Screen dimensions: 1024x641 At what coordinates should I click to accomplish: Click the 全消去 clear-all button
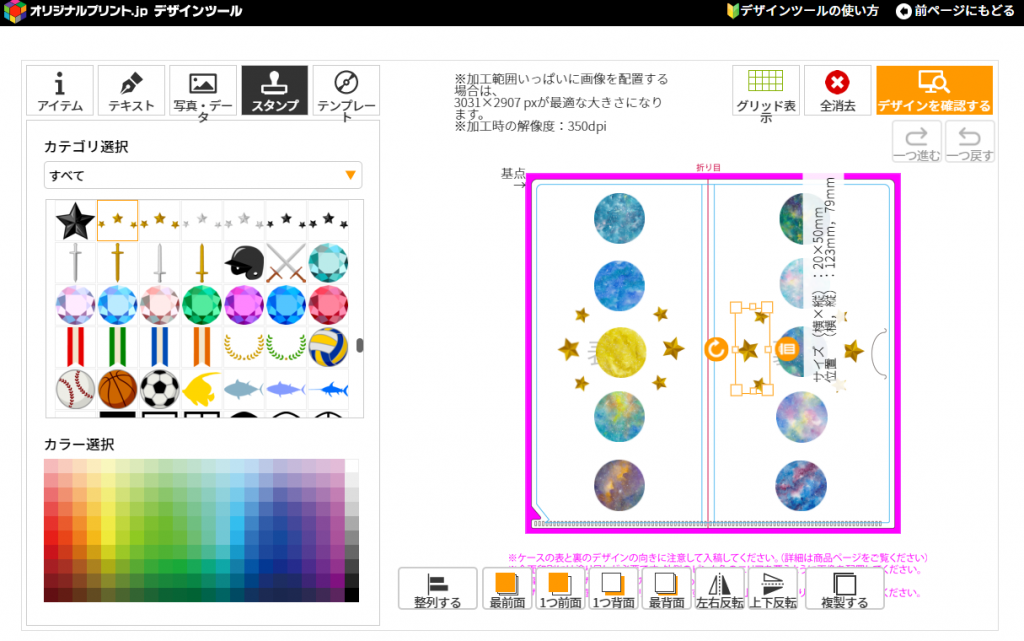coord(837,90)
